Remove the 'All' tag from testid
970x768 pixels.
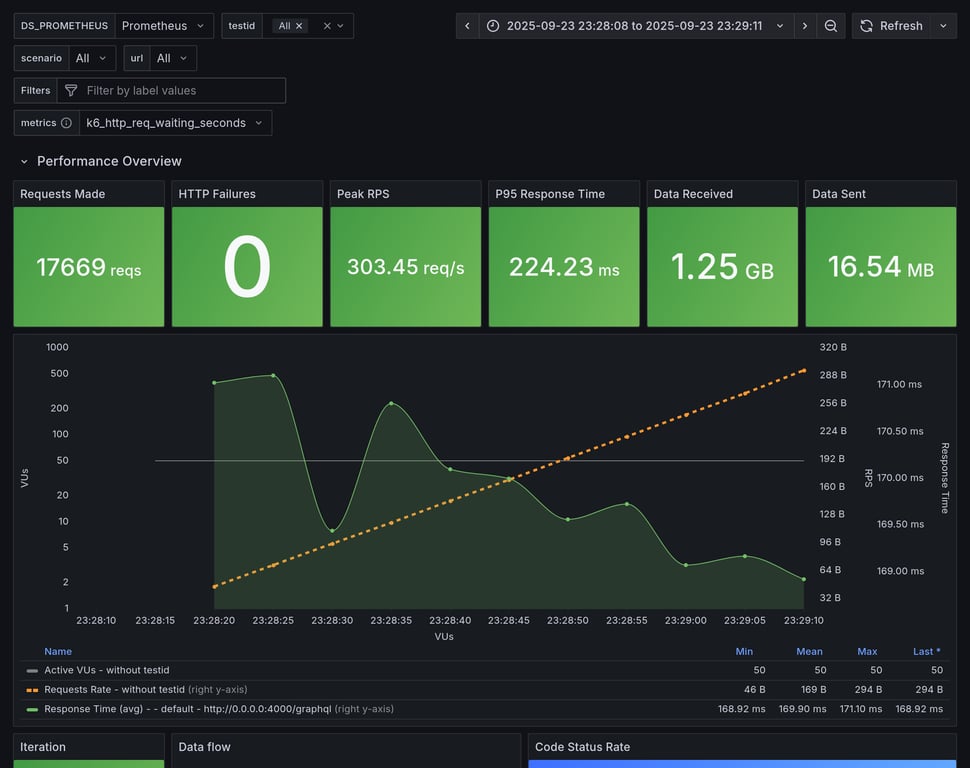(x=299, y=26)
